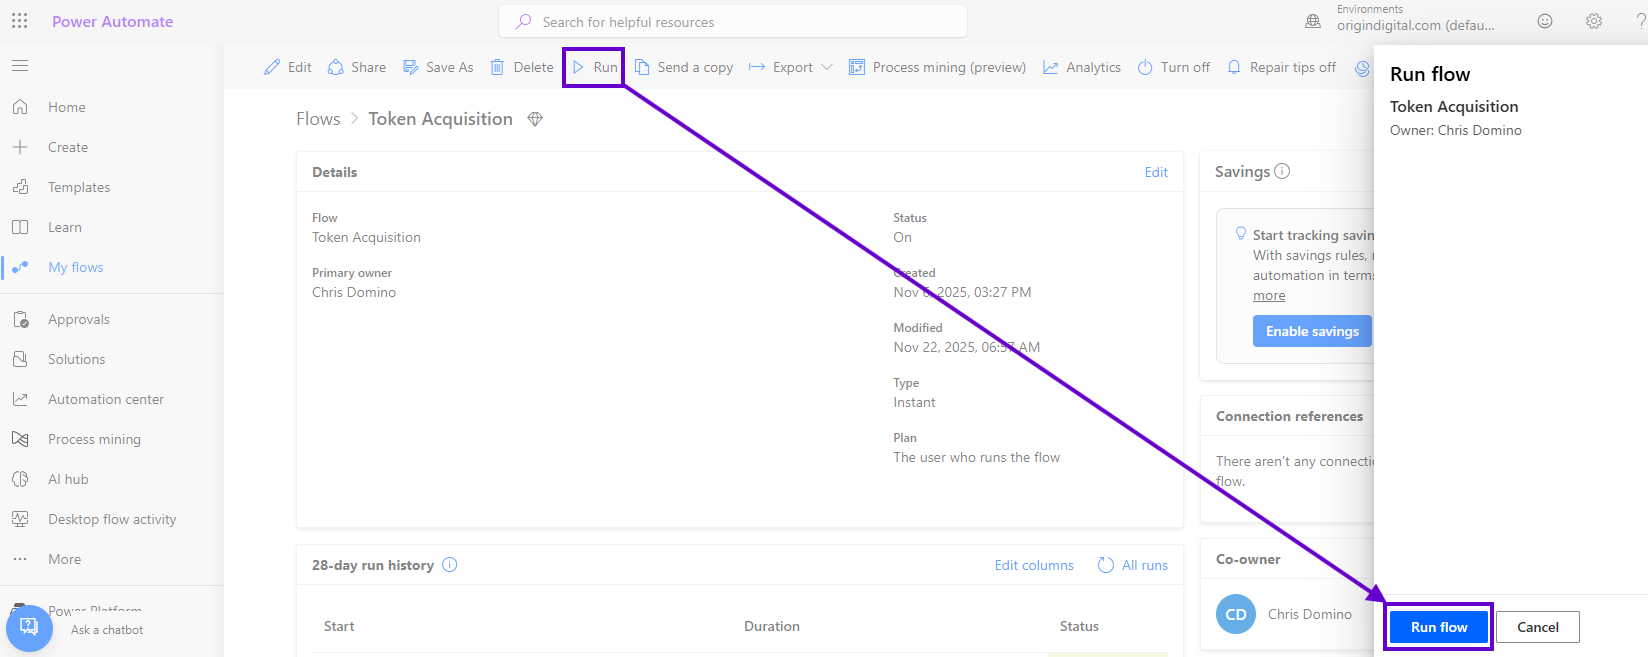Screen dimensions: 1648x657
Task: Click the Savings info icon
Action: [x=1282, y=171]
